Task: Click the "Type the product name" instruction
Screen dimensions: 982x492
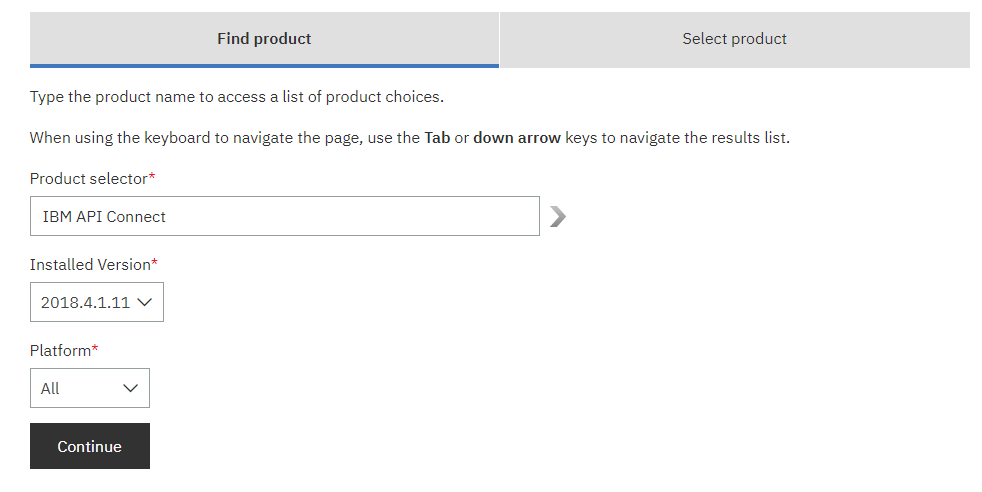Action: pos(236,97)
